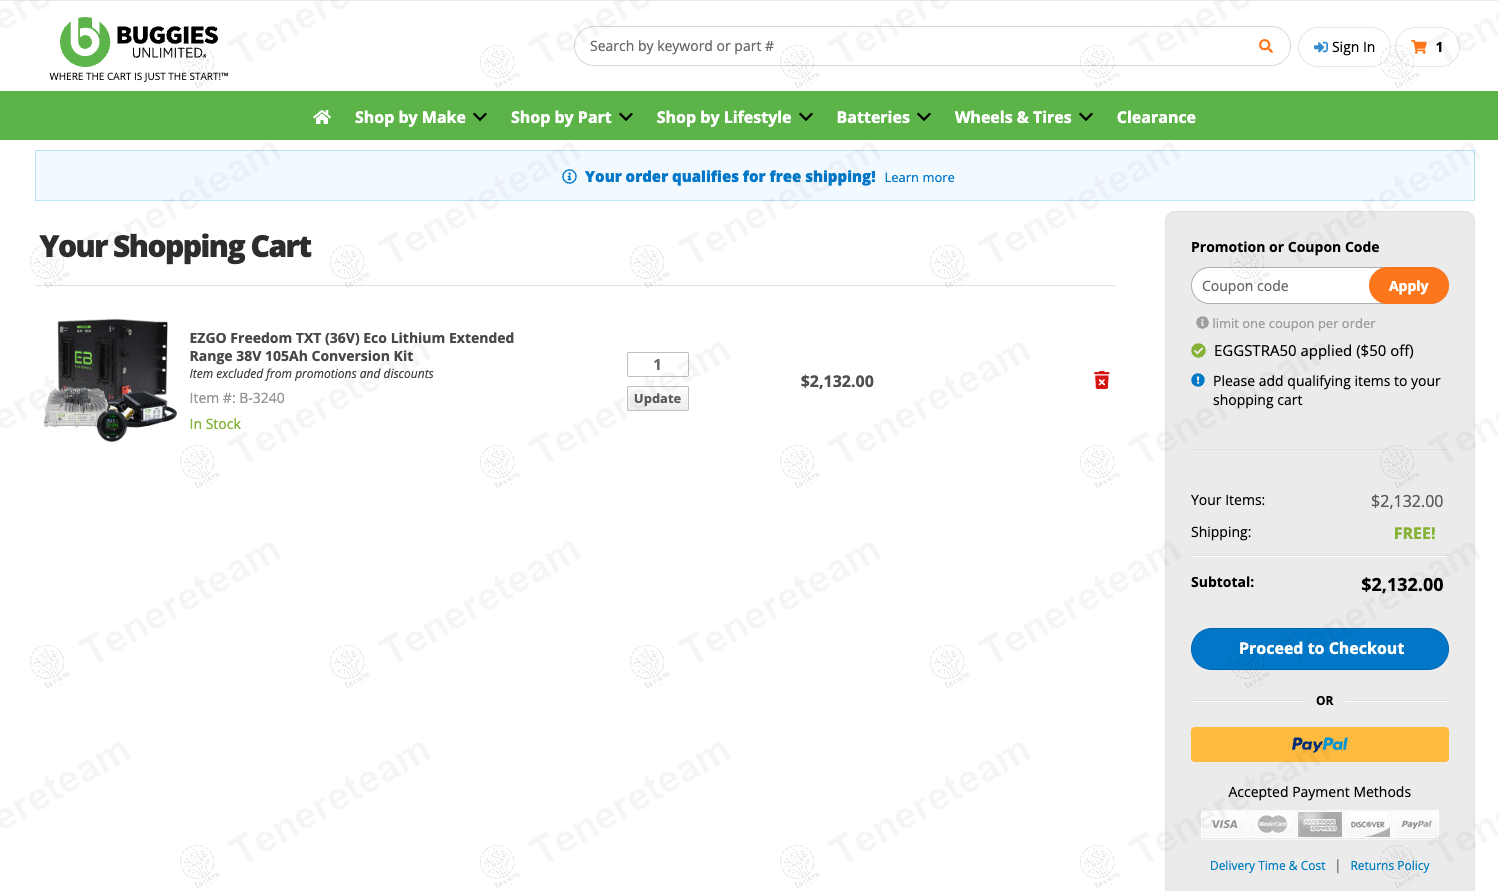1498x891 pixels.
Task: Click the Mastercard payment icon
Action: click(1272, 824)
